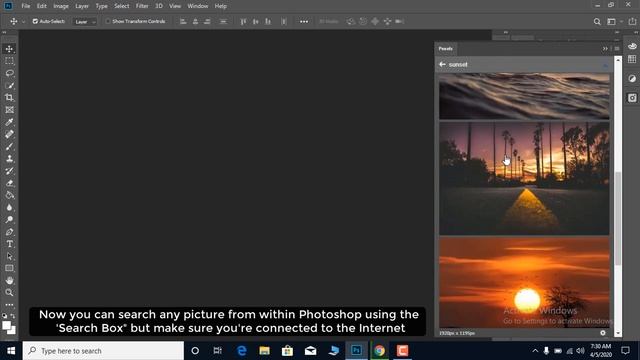Screen dimensions: 640x360
Task: Click the 'Type here to search' taskbar box
Action: 103,351
